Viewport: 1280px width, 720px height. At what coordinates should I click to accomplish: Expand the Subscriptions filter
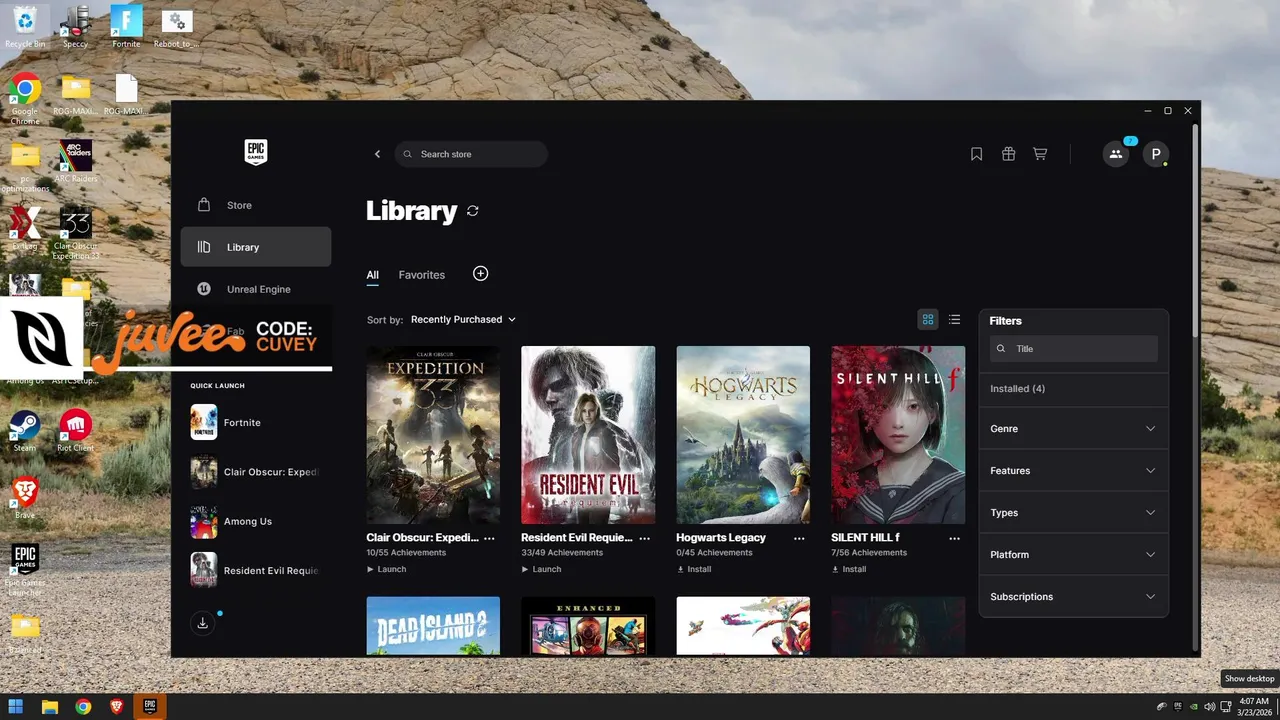1073,597
